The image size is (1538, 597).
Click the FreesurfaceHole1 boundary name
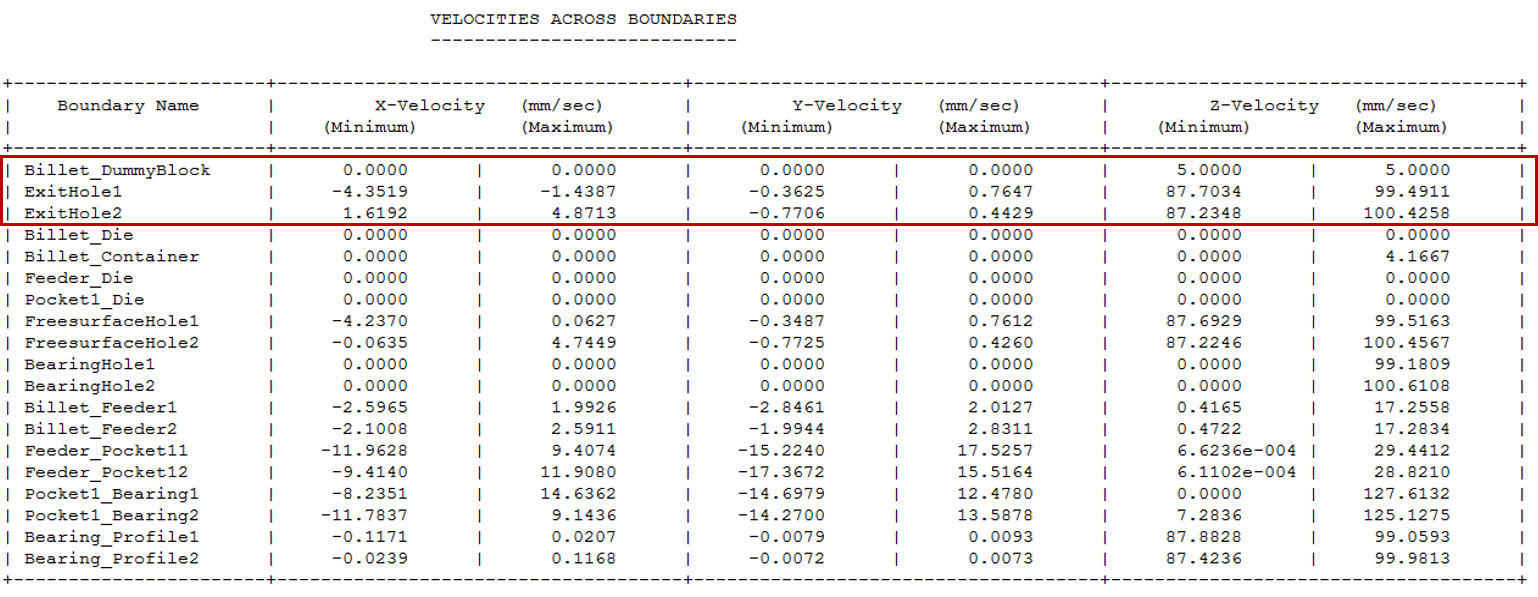point(112,321)
